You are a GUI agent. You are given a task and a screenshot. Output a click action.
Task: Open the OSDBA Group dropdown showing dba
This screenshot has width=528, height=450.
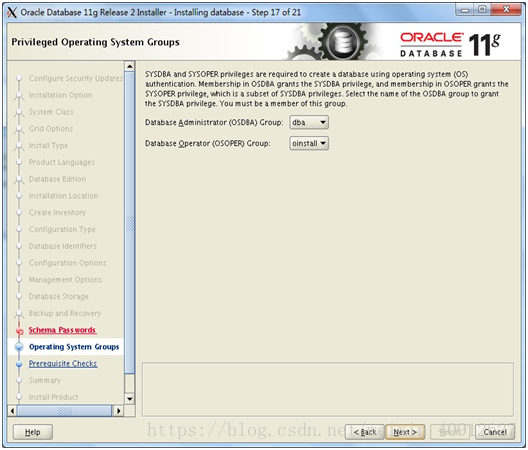tap(309, 122)
